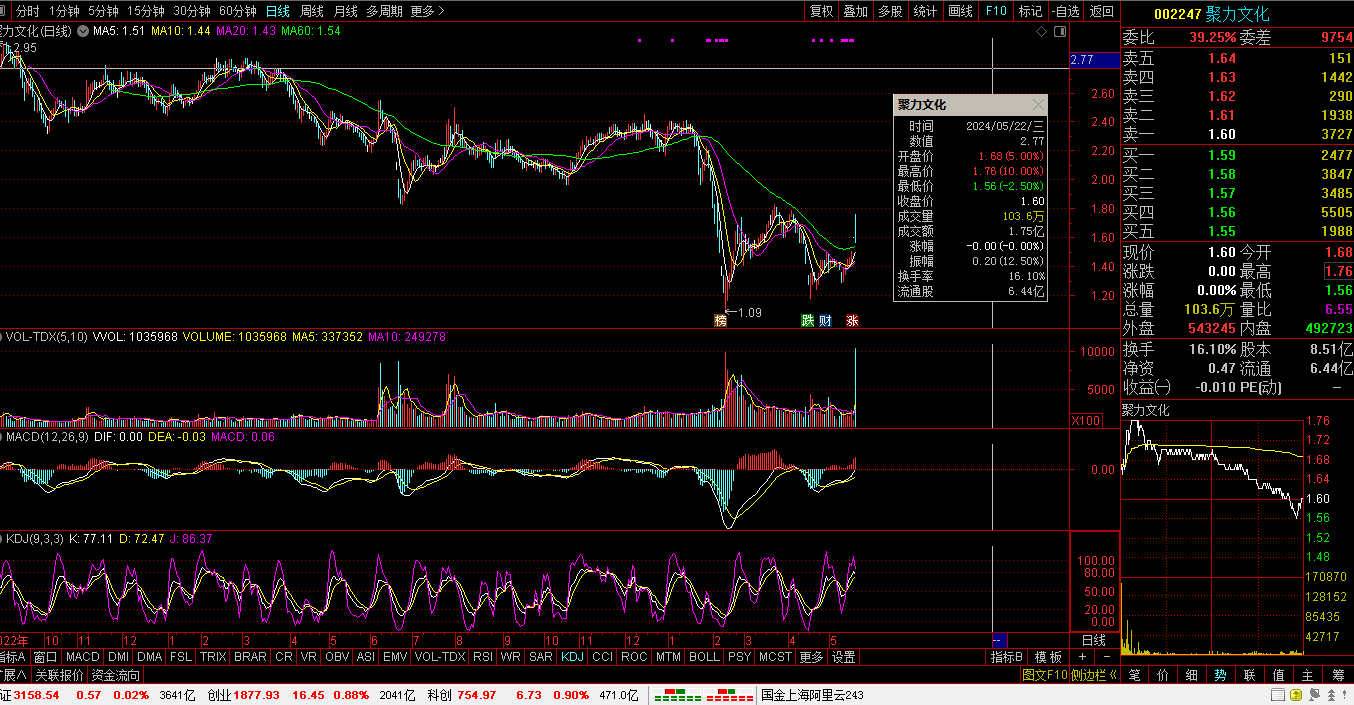Select the RSI indicator tab
The image size is (1354, 705).
pos(483,657)
